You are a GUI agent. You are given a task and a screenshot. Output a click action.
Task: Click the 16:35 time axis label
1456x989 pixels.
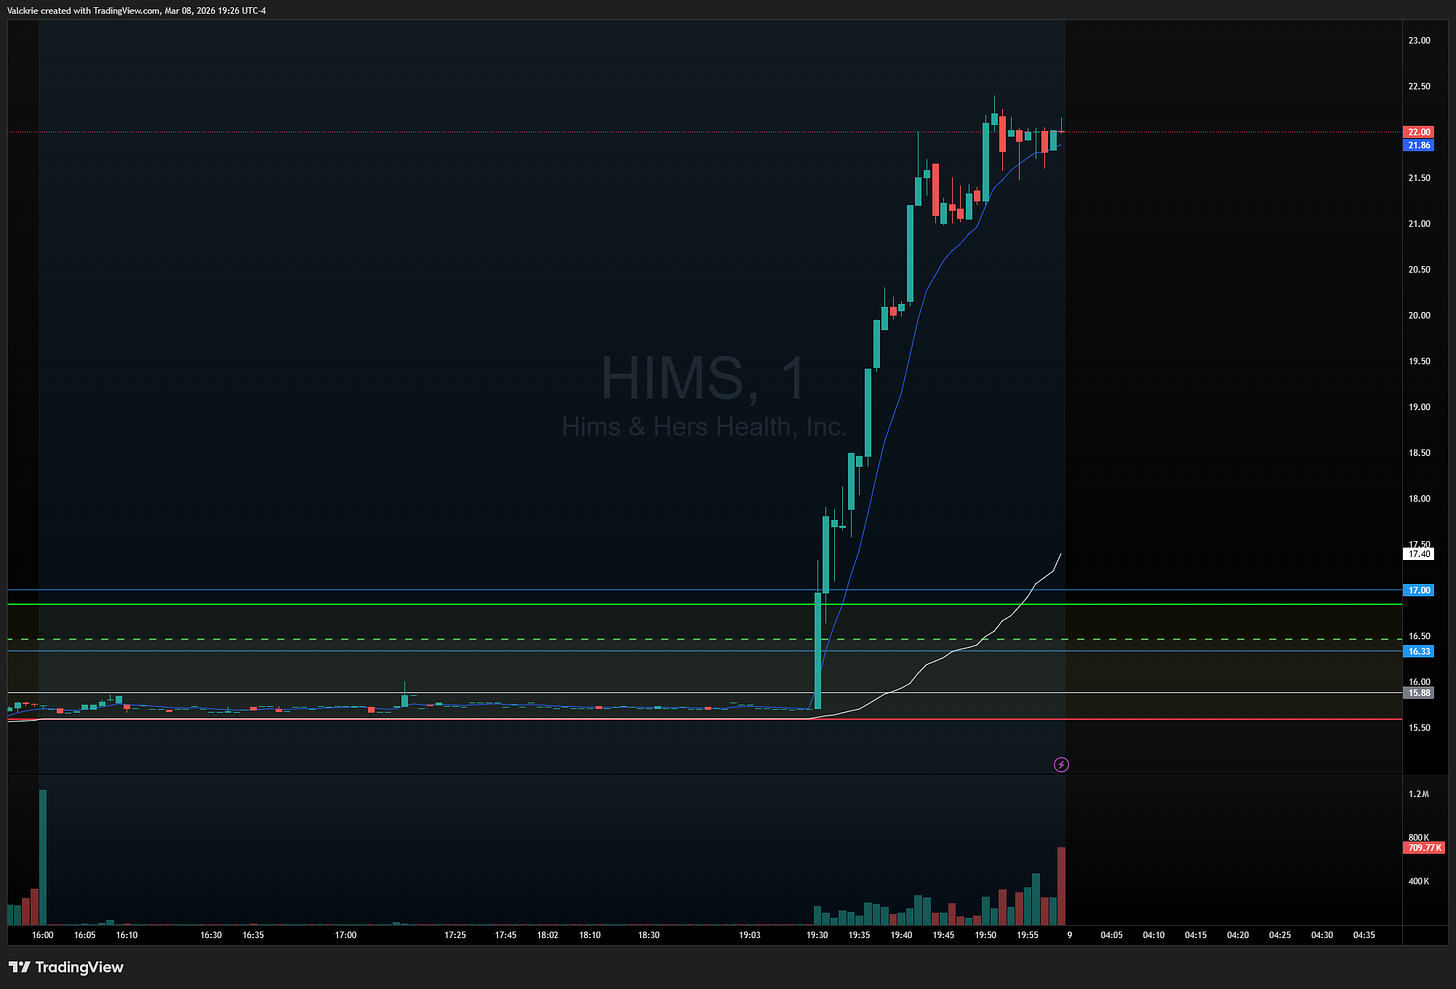pos(253,935)
